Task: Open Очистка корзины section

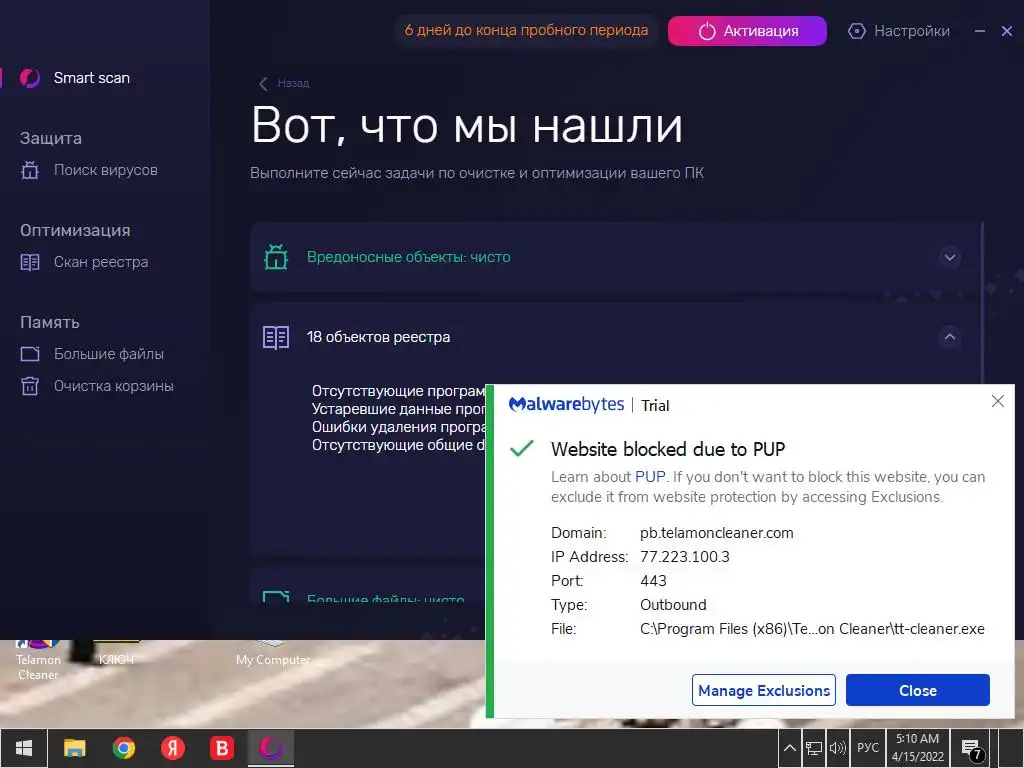Action: click(114, 386)
